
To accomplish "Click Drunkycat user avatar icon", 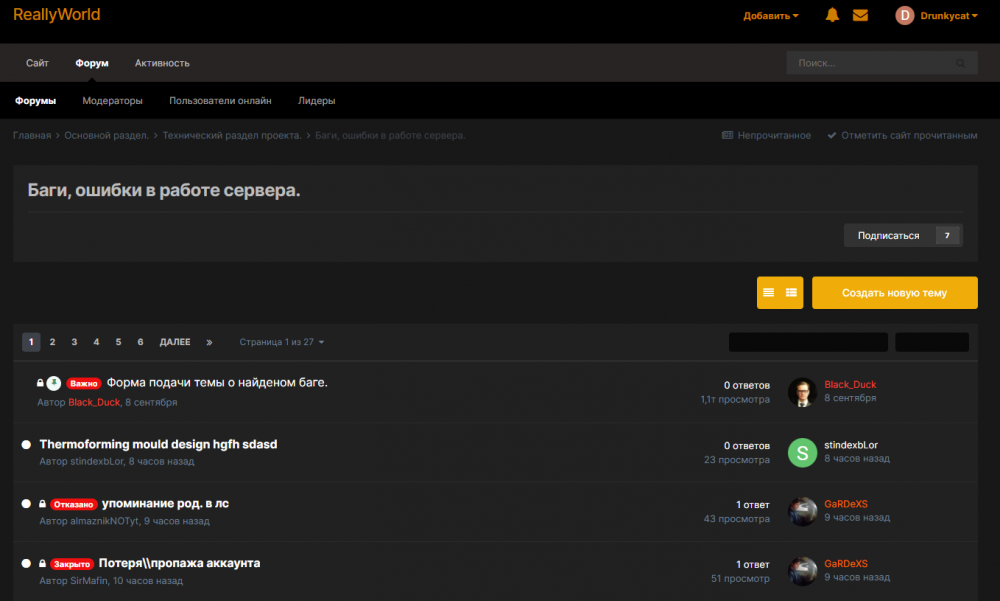I will coord(904,15).
